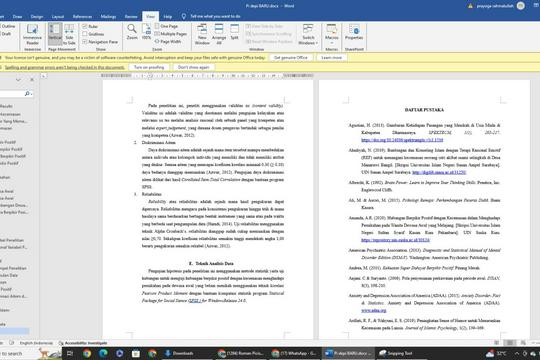Switch to Draft view
Image resolution: width=540 pixels, height=360 pixels.
5,34
